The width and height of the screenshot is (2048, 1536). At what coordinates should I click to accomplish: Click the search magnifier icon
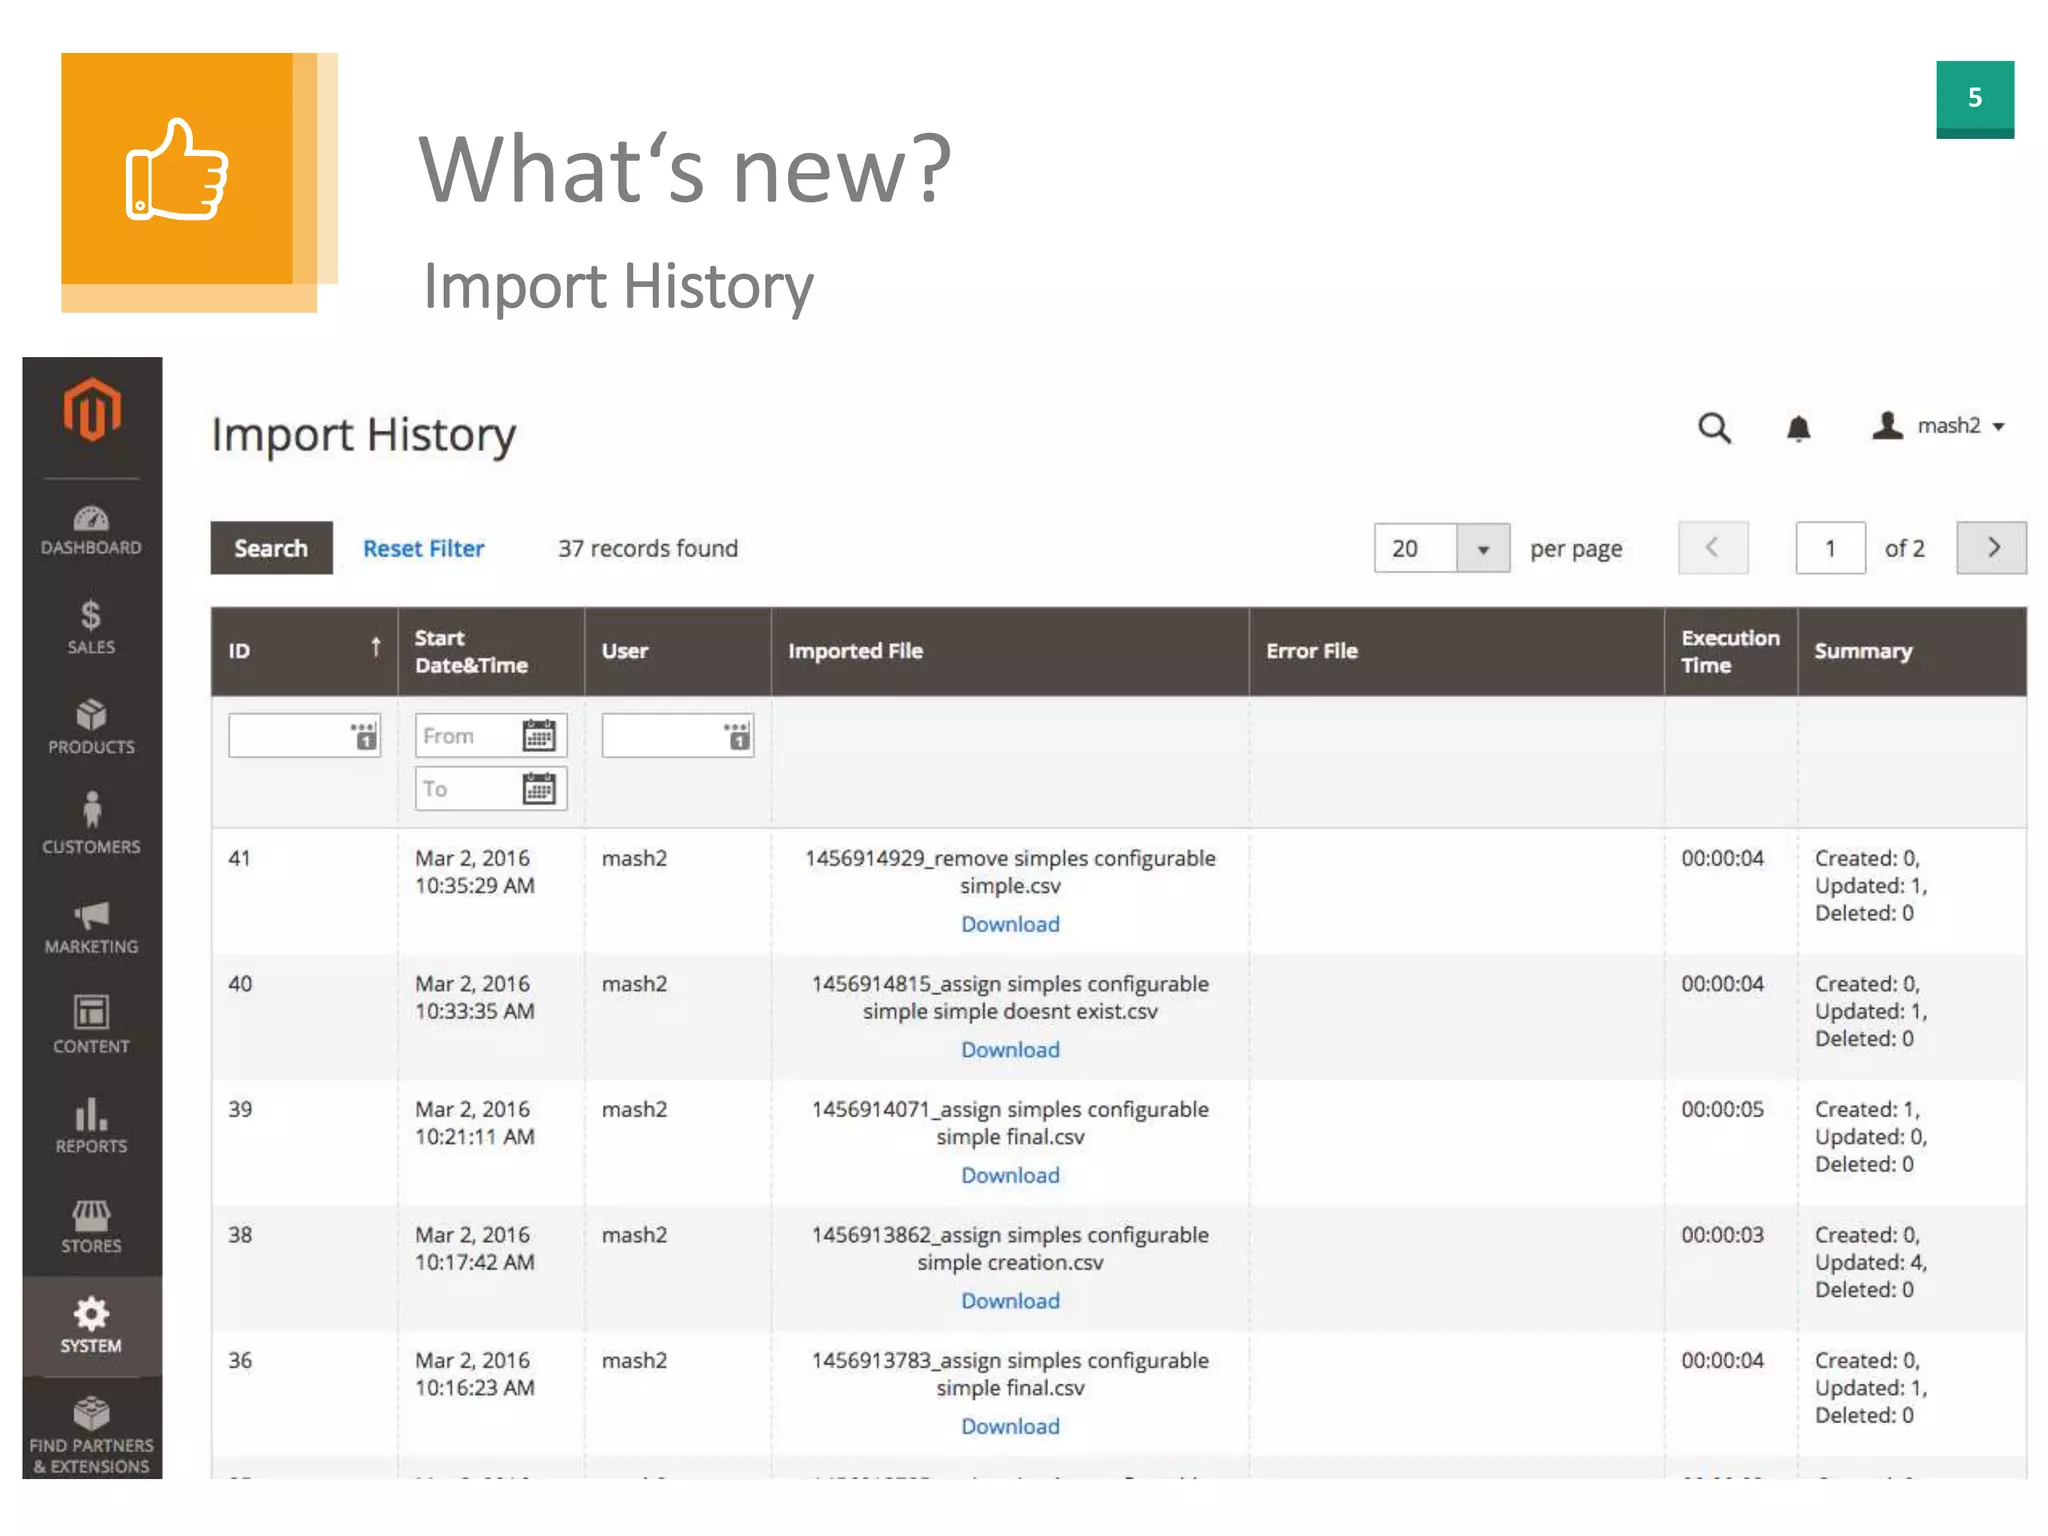click(1714, 428)
